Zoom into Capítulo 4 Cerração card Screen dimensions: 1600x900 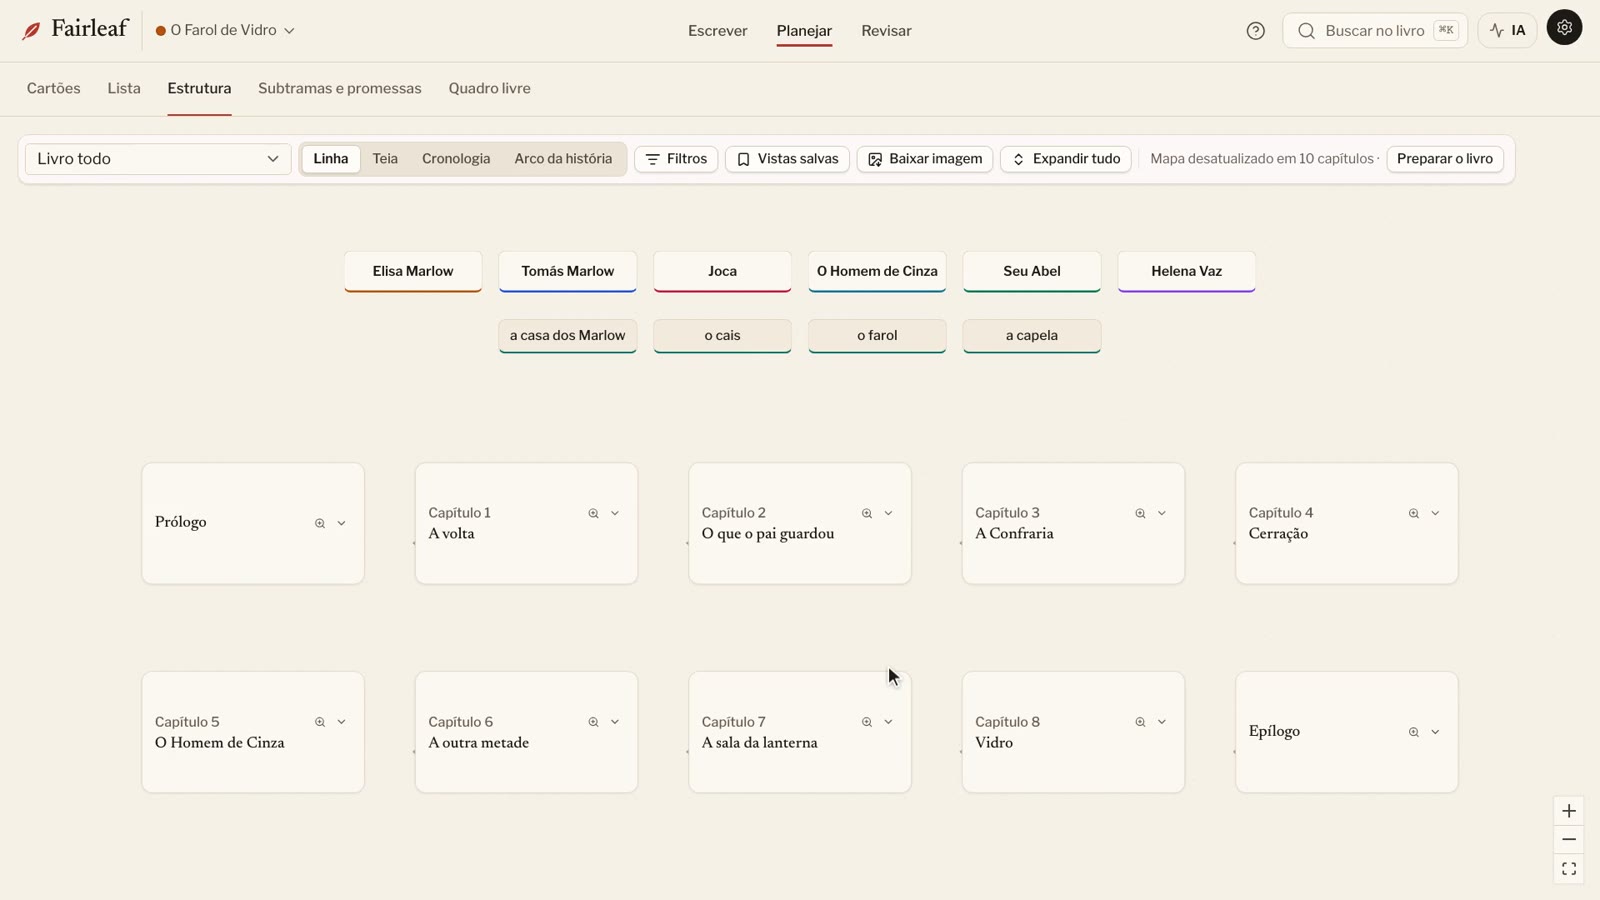tap(1414, 513)
